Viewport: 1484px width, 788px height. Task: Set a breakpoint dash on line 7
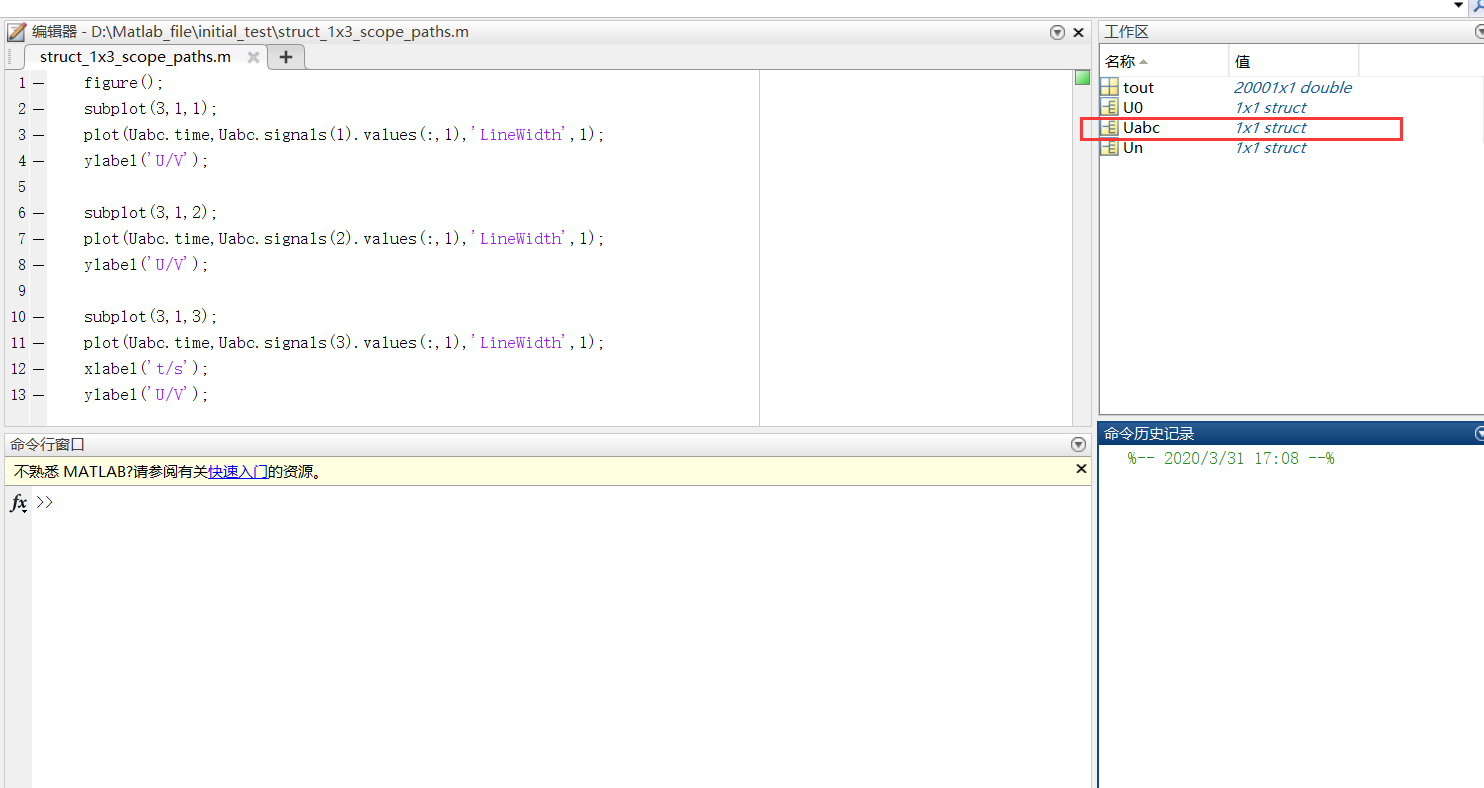click(38, 239)
